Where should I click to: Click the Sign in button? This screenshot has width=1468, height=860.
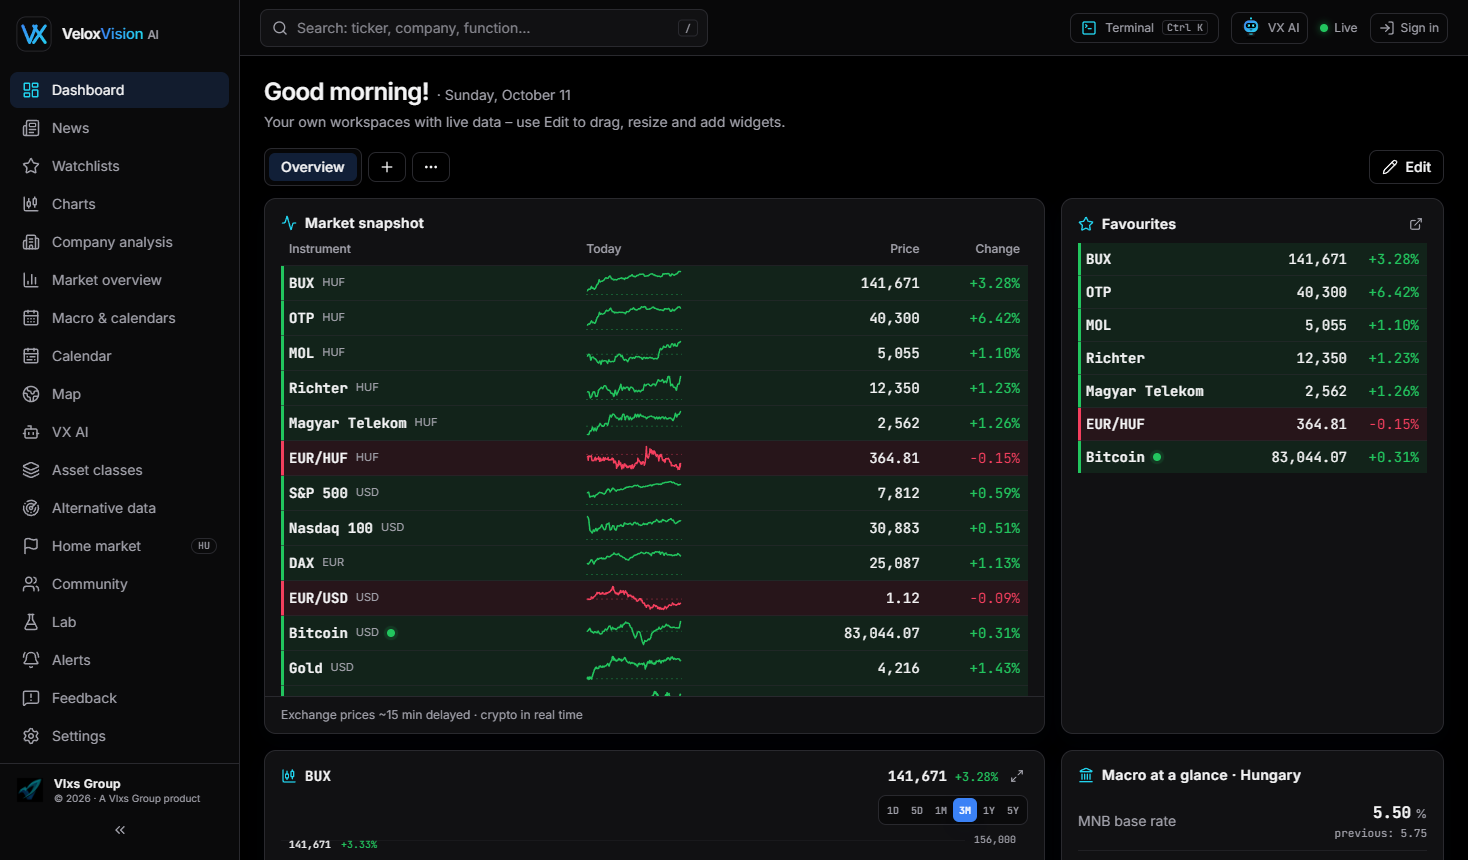(1408, 28)
